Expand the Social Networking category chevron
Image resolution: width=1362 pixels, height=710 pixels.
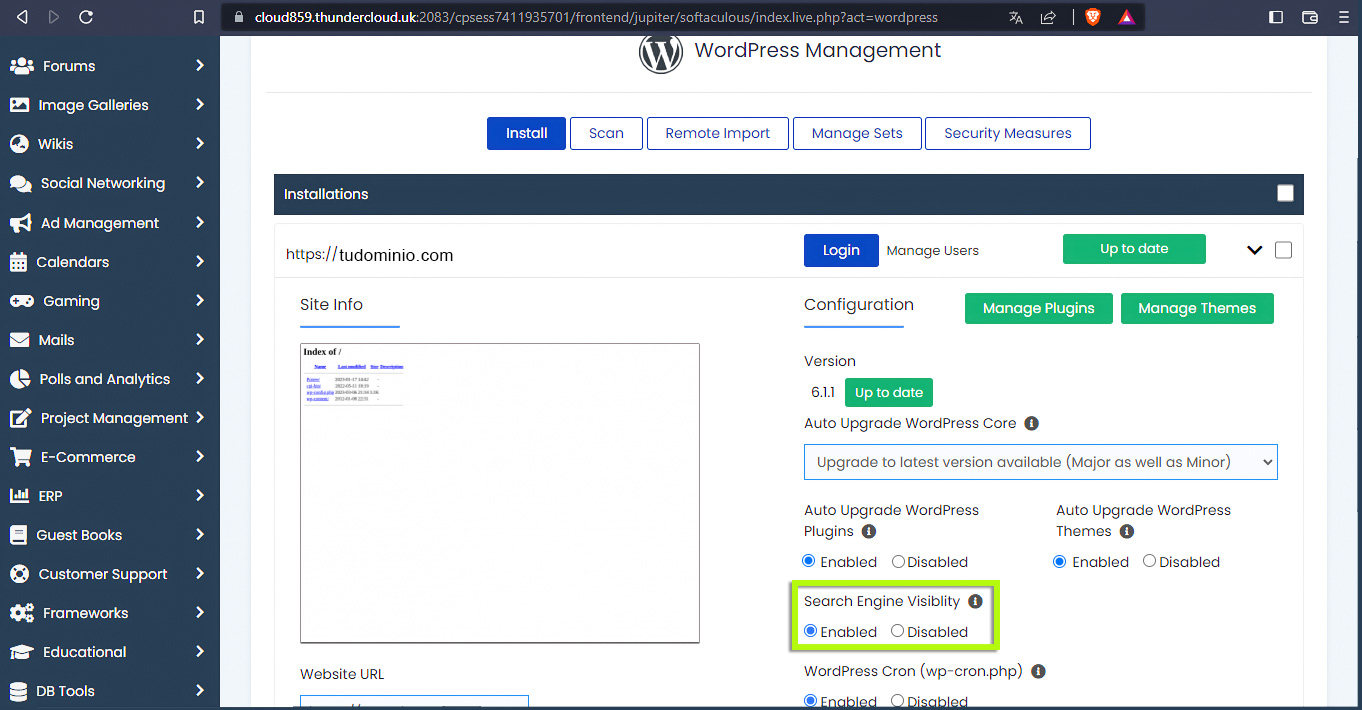[200, 182]
